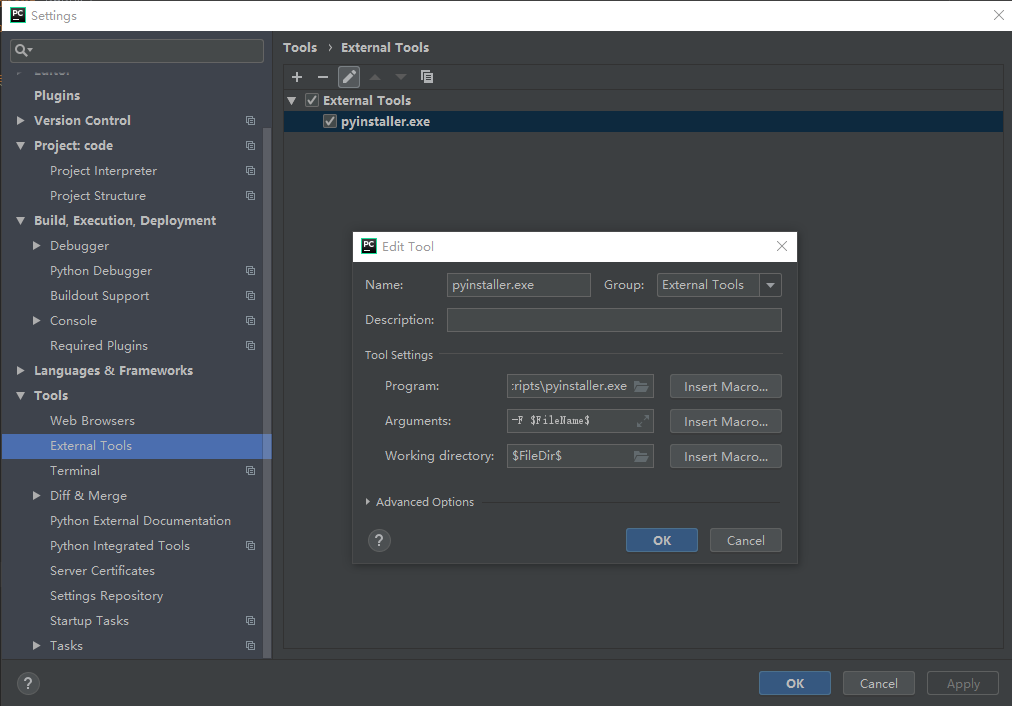Click the move up arrow icon

[x=375, y=77]
